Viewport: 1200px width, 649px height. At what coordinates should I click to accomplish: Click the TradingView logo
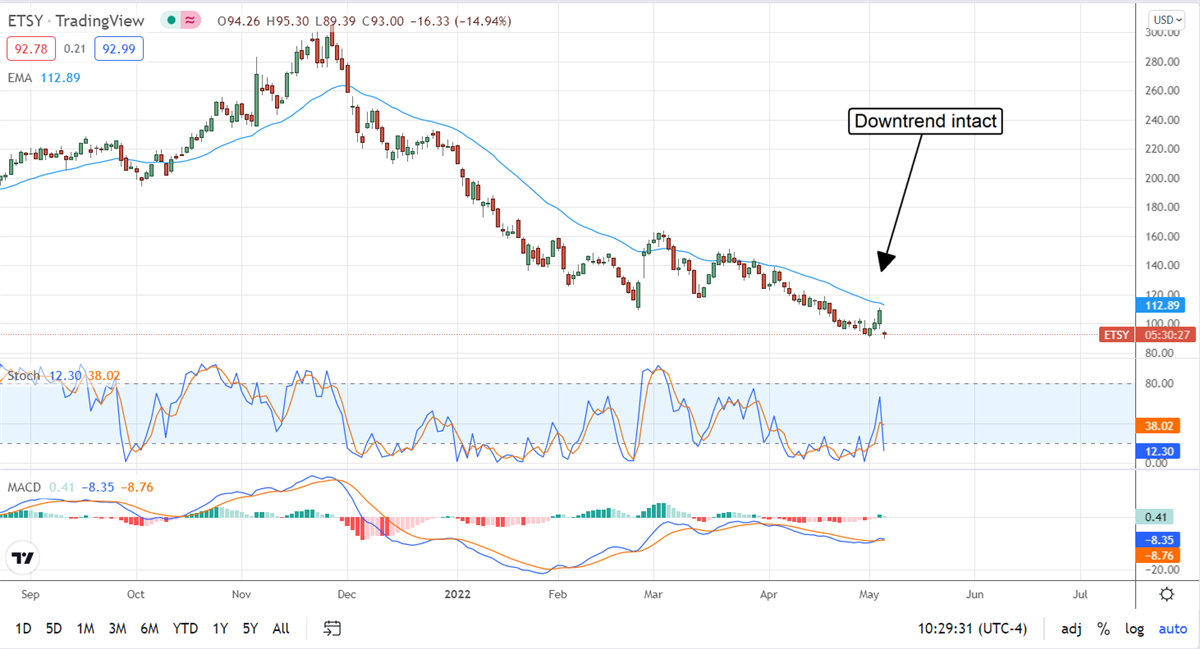click(x=24, y=557)
